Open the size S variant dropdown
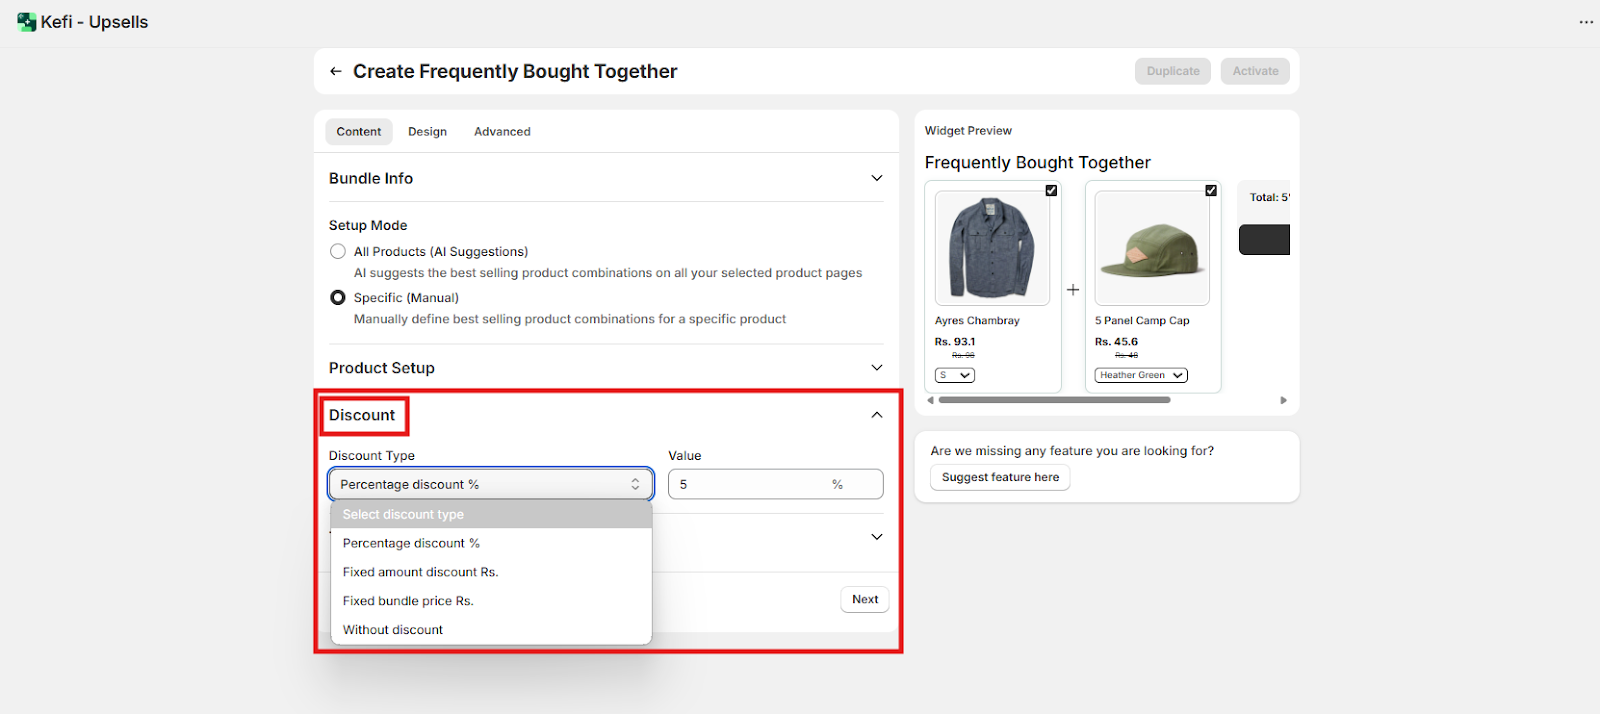 (x=955, y=375)
